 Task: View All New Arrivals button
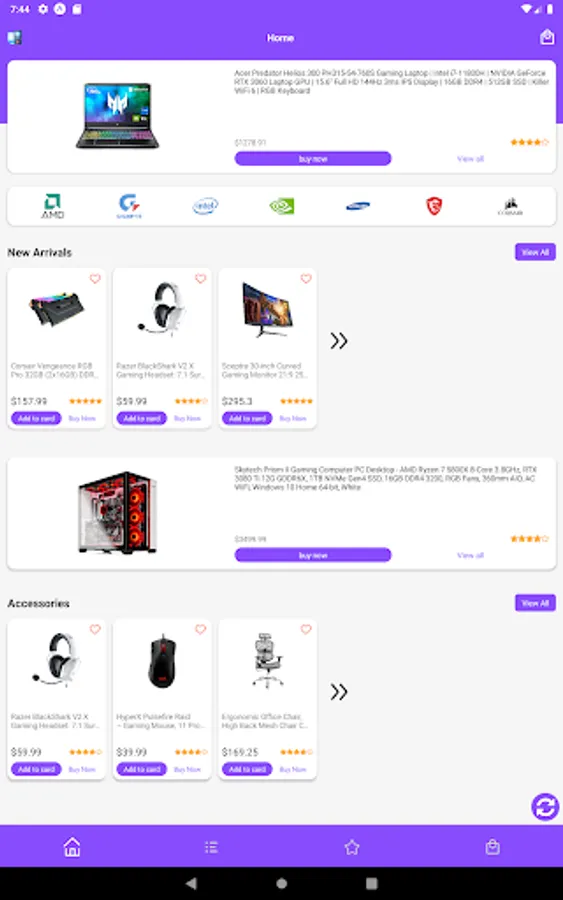click(535, 252)
